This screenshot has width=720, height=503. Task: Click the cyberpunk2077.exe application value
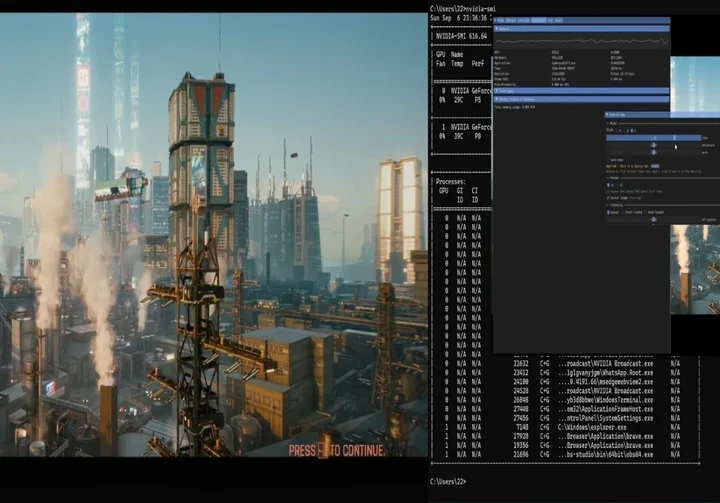[563, 63]
